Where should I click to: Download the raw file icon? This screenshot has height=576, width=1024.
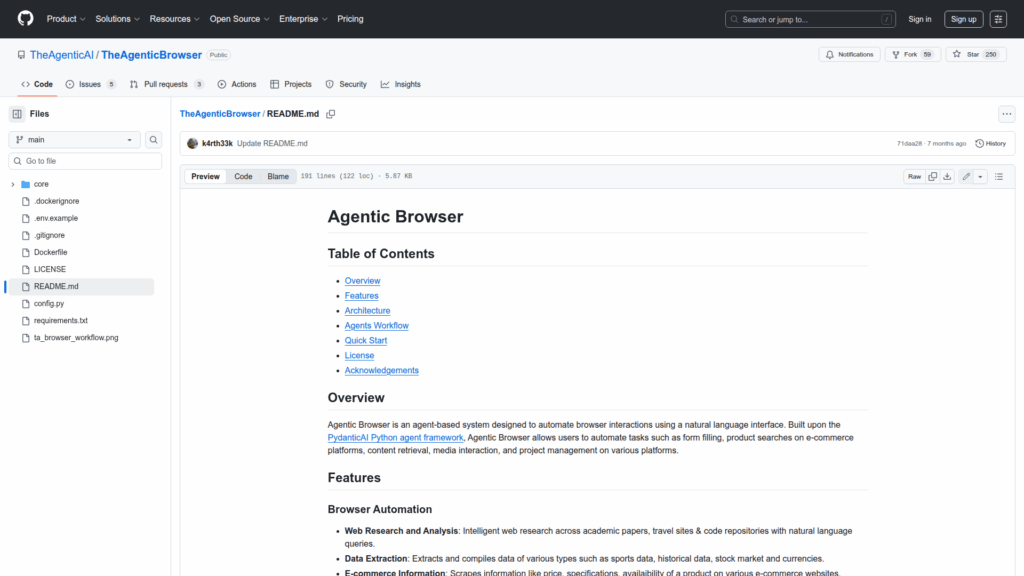[x=947, y=176]
